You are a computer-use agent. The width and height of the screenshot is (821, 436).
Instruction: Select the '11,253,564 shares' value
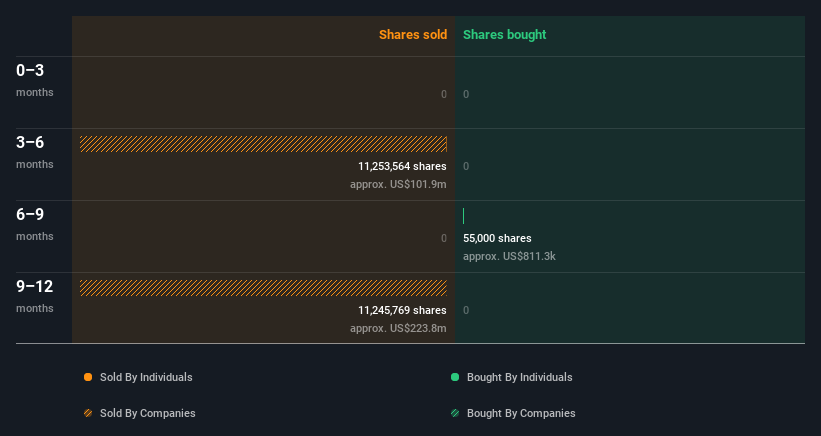402,166
